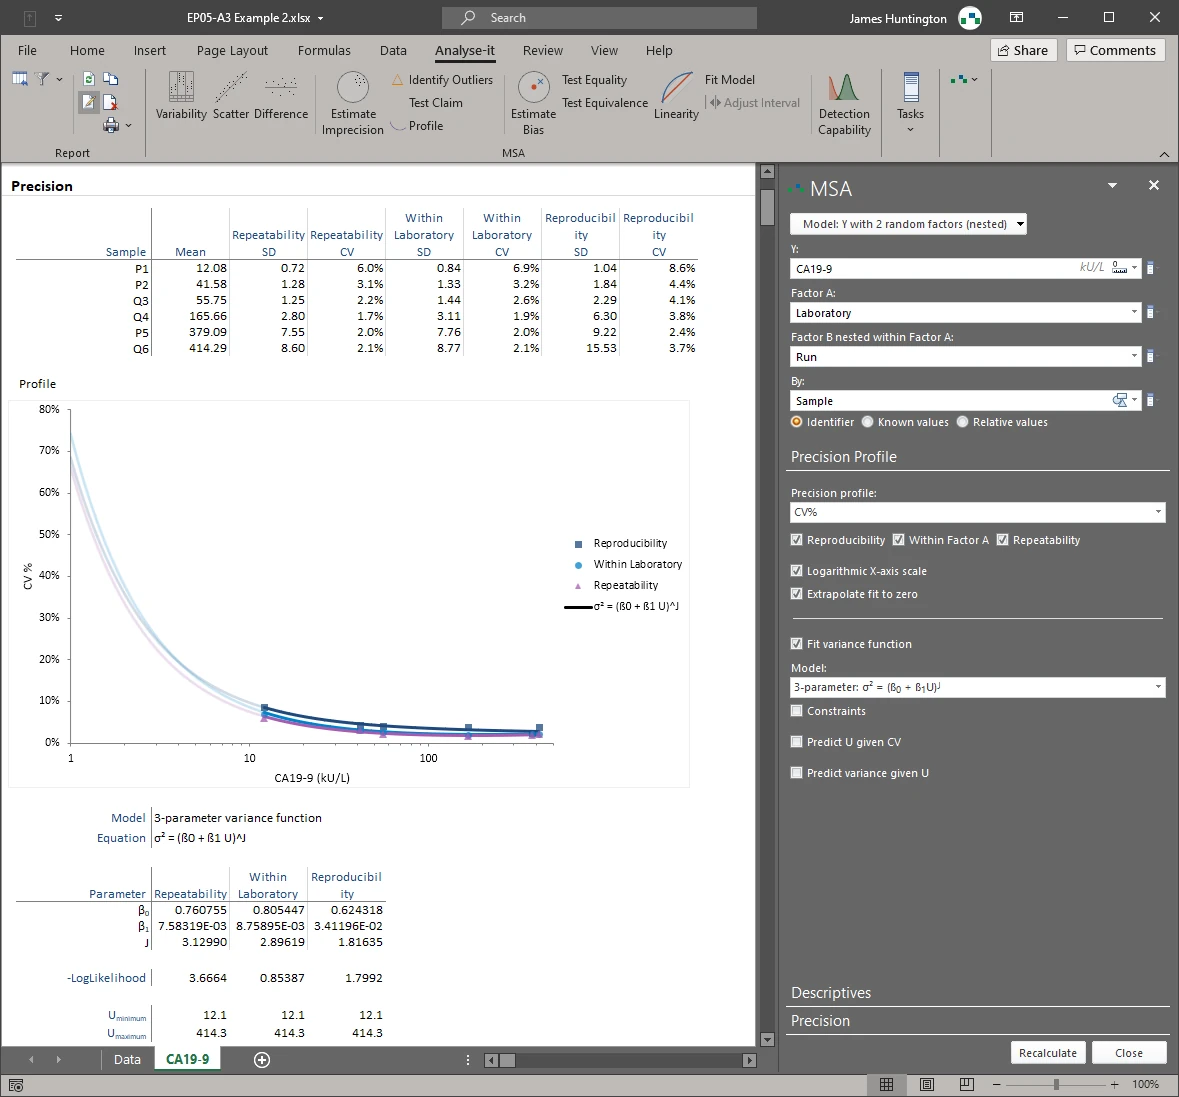Image resolution: width=1179 pixels, height=1097 pixels.
Task: Click the shapes icon in the By field
Action: (x=1120, y=400)
